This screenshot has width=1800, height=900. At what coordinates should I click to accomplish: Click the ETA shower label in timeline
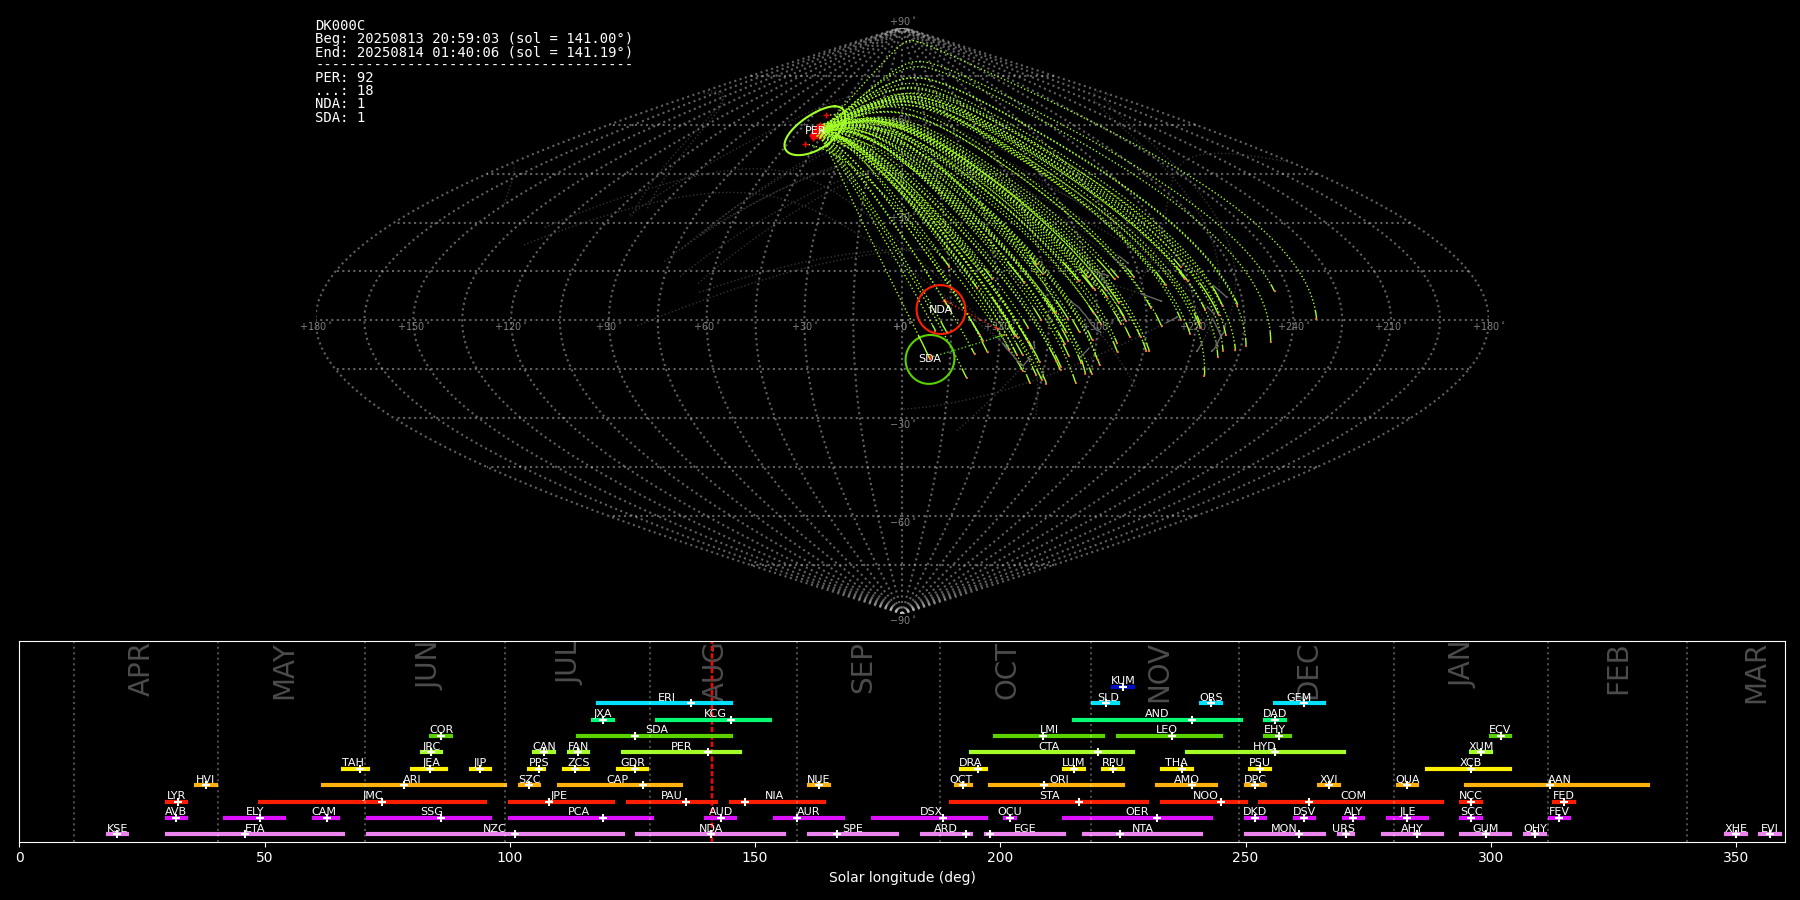(254, 829)
